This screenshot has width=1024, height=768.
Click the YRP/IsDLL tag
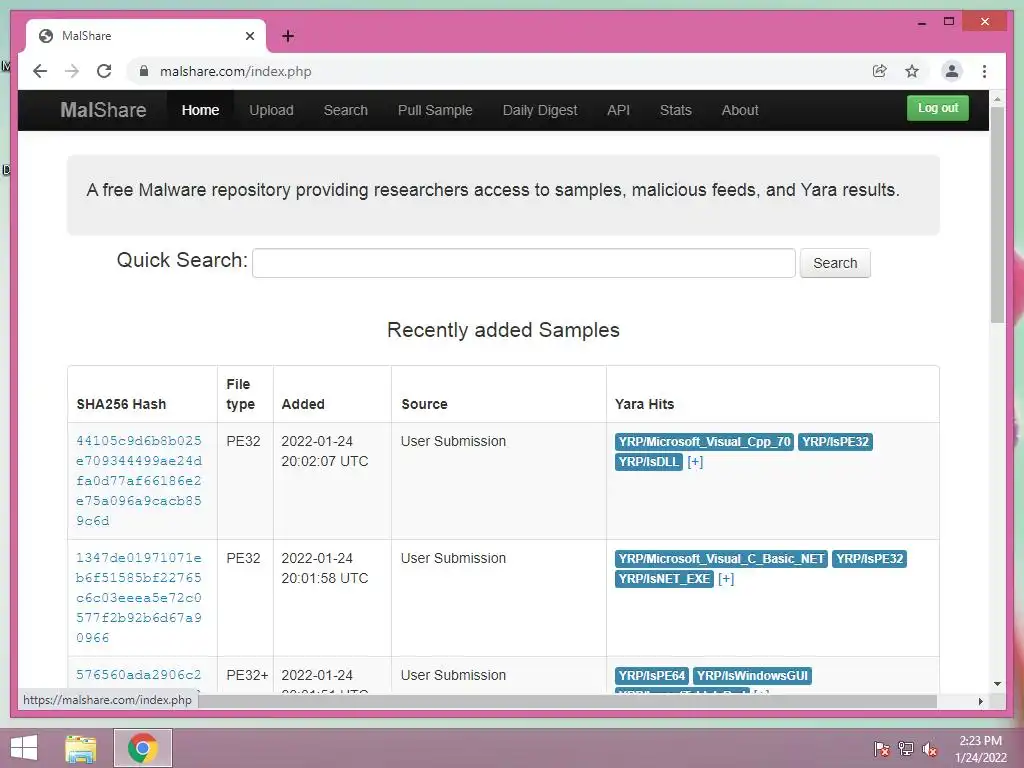(648, 462)
